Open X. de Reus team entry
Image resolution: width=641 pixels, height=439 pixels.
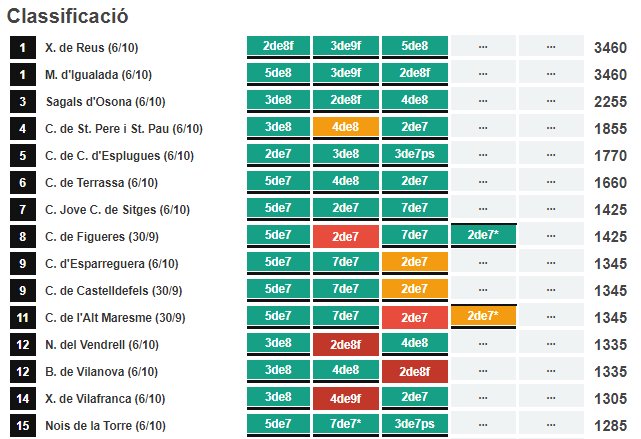(x=92, y=47)
